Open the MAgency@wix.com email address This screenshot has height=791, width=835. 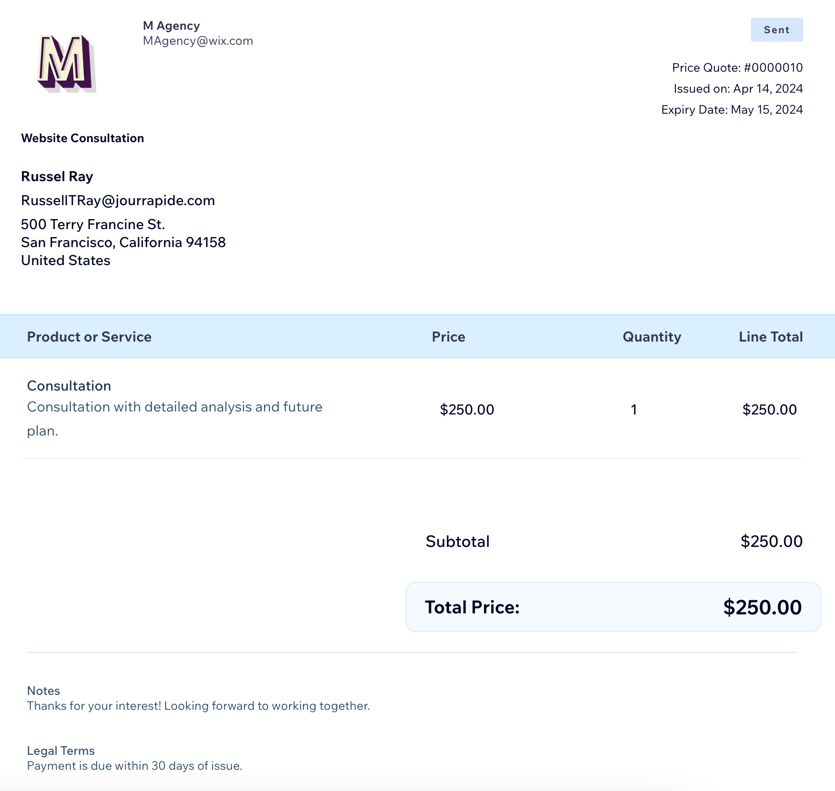pyautogui.click(x=198, y=41)
